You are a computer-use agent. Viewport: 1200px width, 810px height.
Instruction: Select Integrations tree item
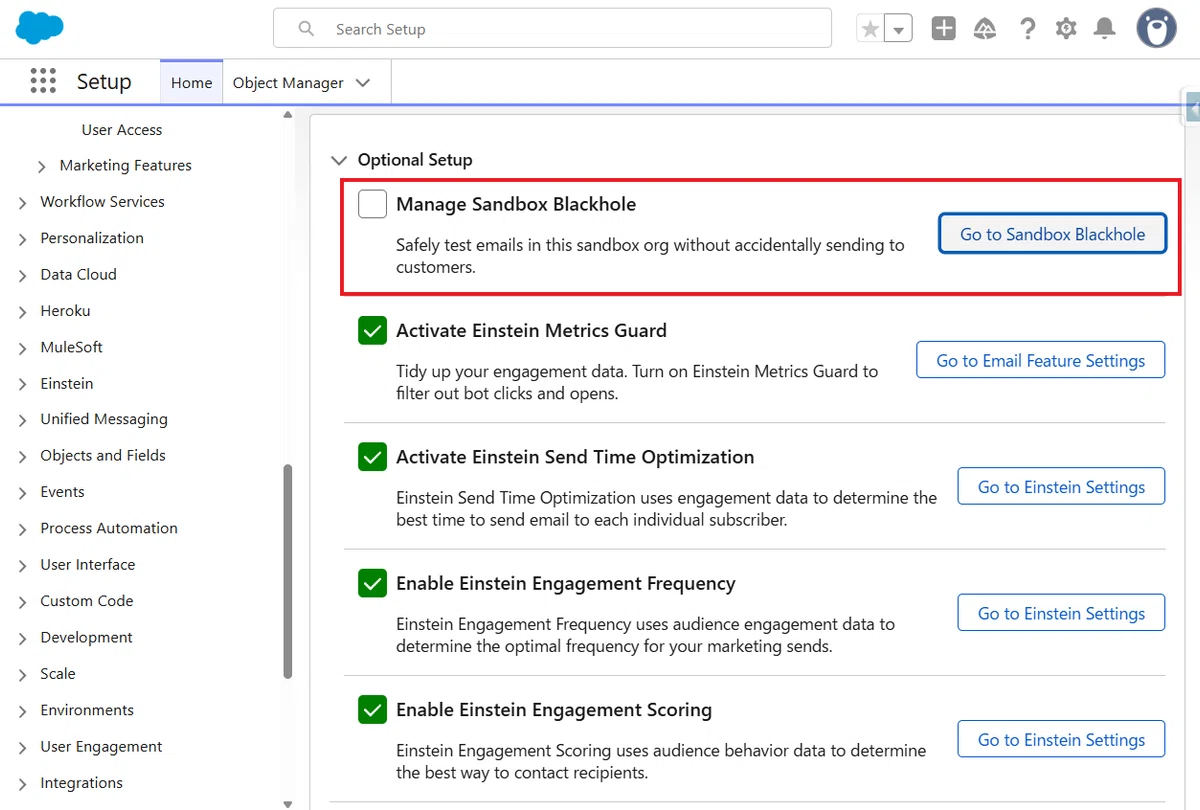82,783
